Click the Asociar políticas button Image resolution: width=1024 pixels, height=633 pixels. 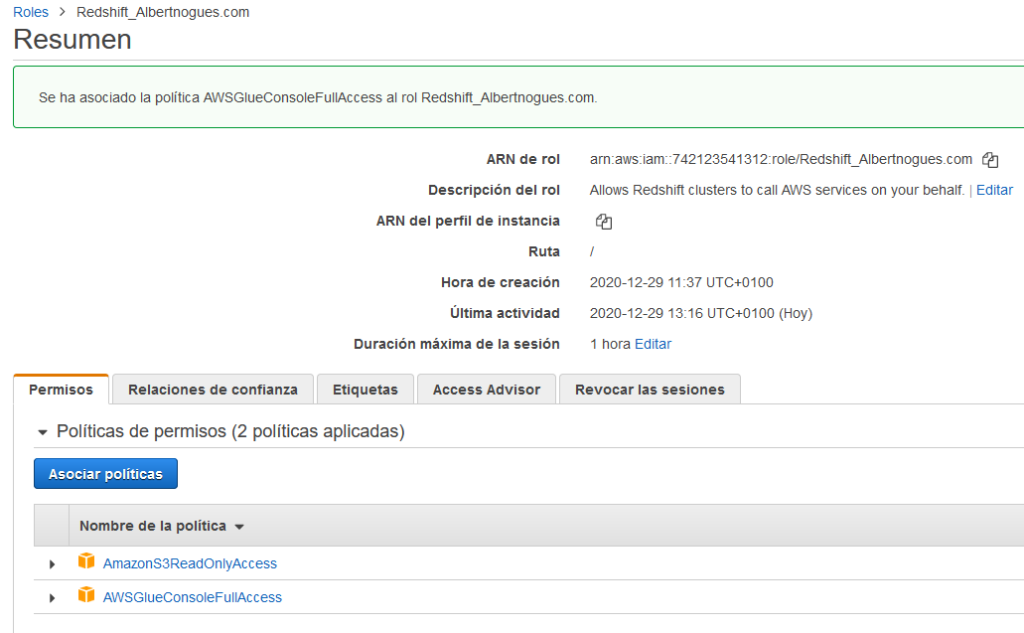tap(106, 474)
